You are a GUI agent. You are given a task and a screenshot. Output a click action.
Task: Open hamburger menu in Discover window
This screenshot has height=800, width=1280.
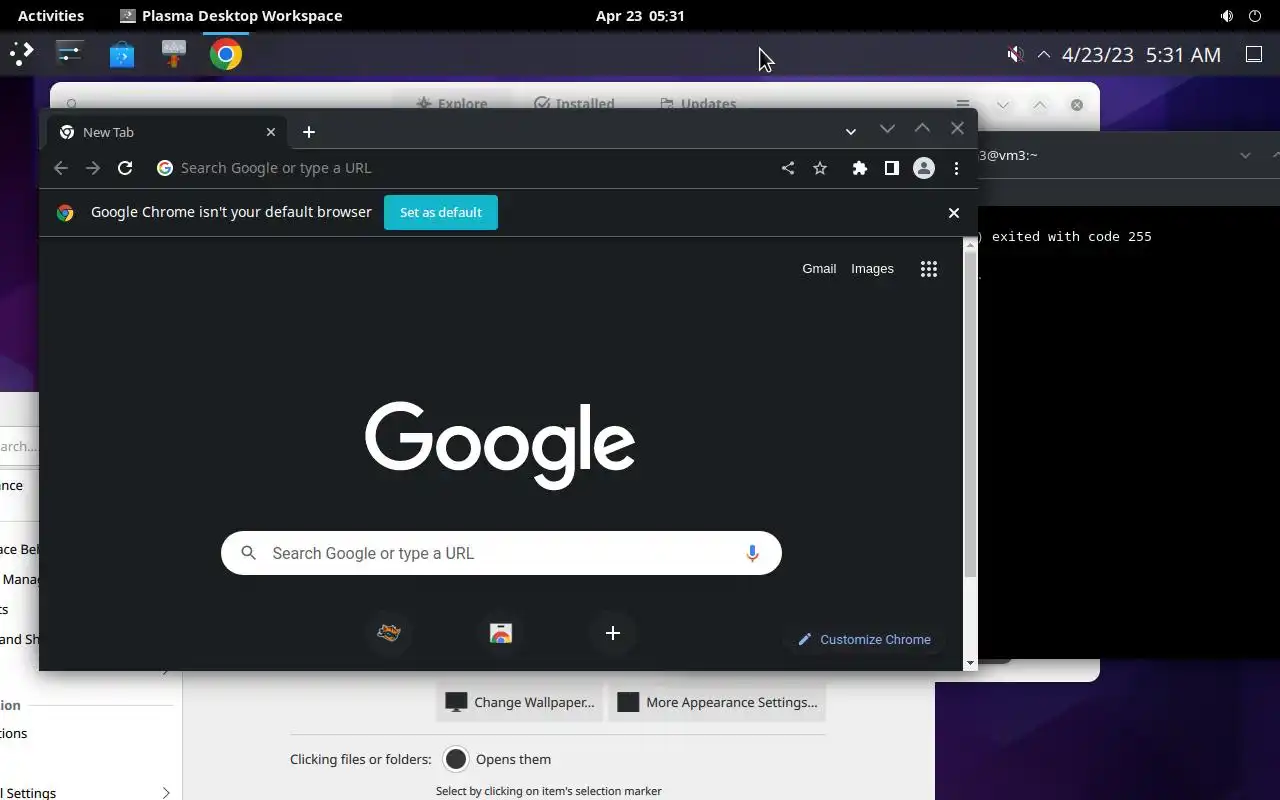tap(962, 103)
